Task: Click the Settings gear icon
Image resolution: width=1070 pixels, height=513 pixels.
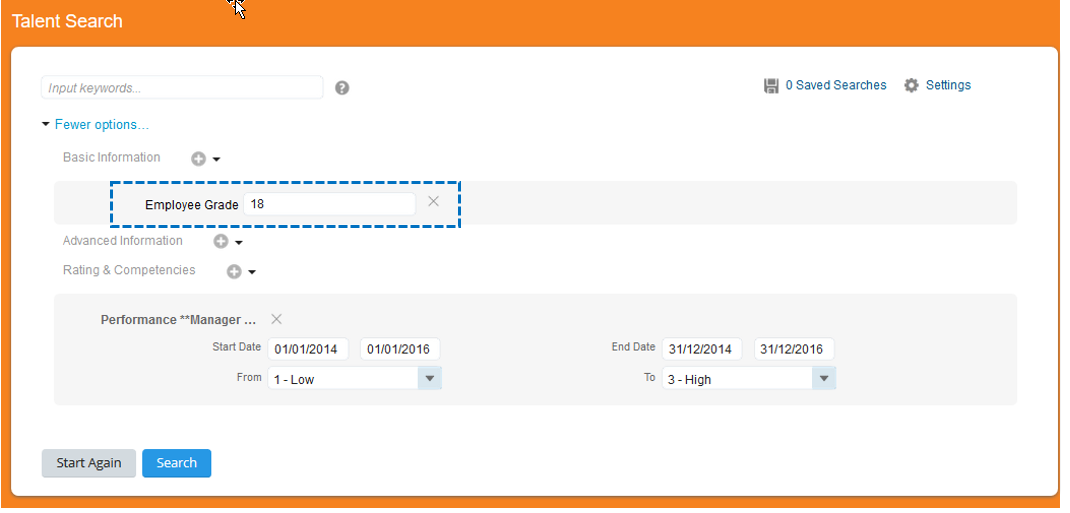Action: pyautogui.click(x=912, y=85)
